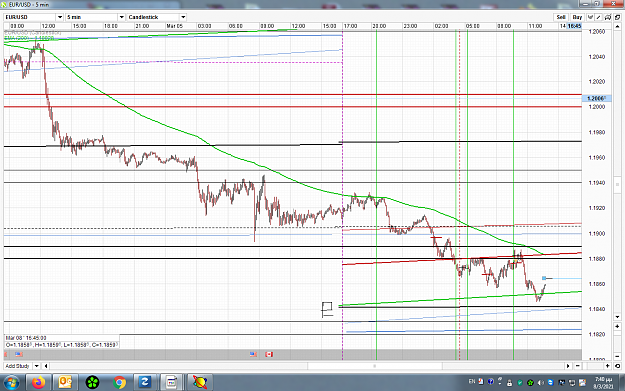Click the horizontal time scrollbar thumb
625x391 pixels.
click(x=375, y=366)
